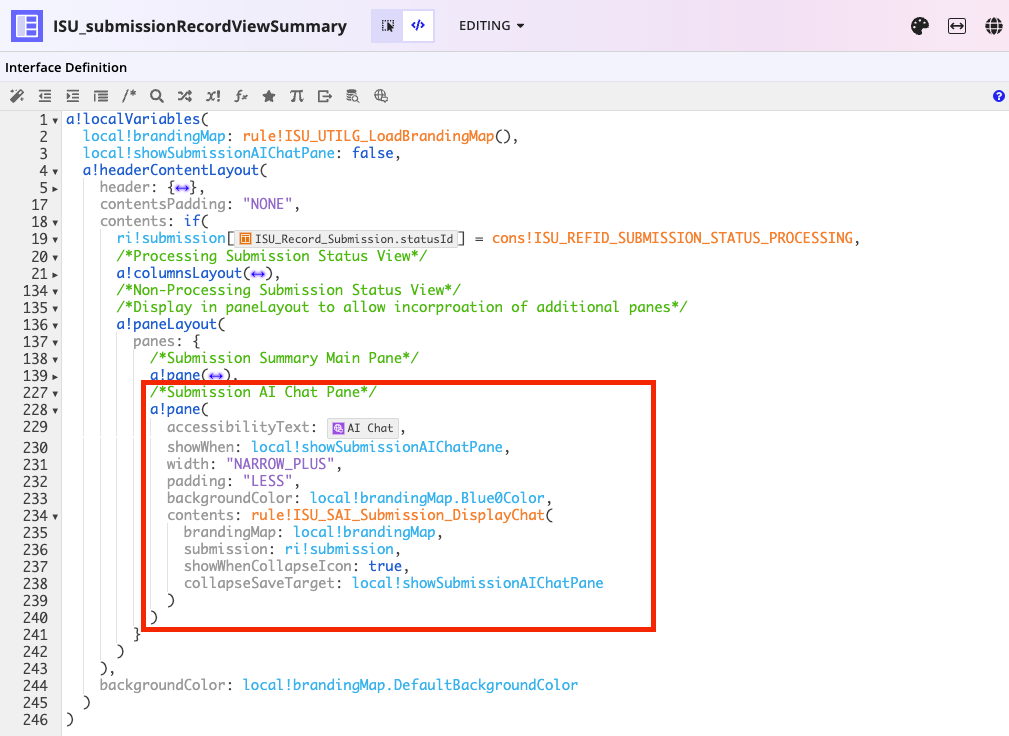This screenshot has width=1009, height=736.
Task: Click the Submission AI Chat Pane comment
Action: point(263,392)
